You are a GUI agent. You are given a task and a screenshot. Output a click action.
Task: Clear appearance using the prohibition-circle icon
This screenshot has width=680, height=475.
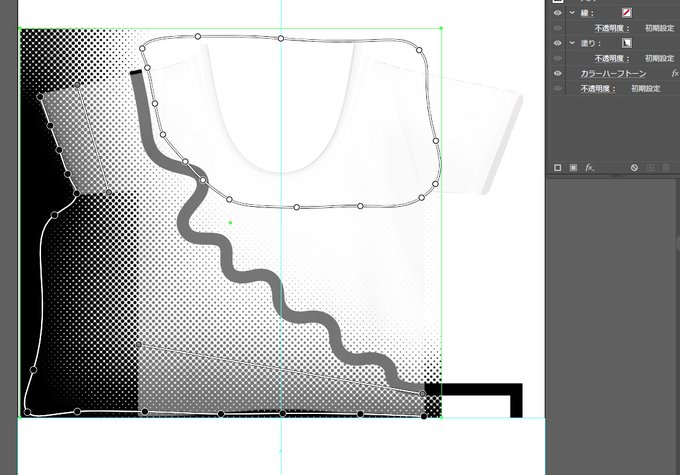634,167
